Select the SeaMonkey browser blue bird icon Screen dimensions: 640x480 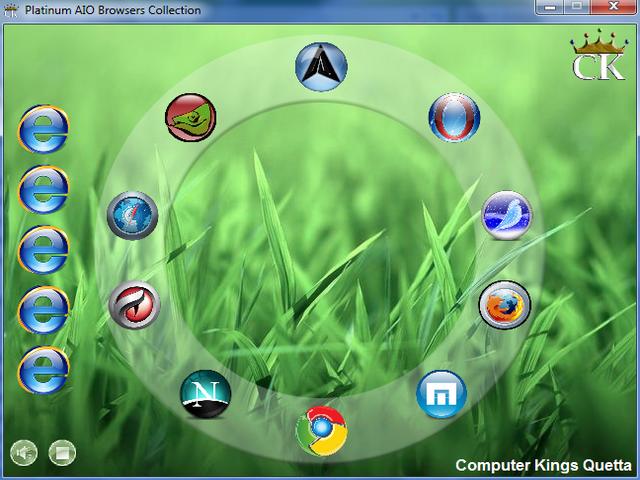point(507,215)
